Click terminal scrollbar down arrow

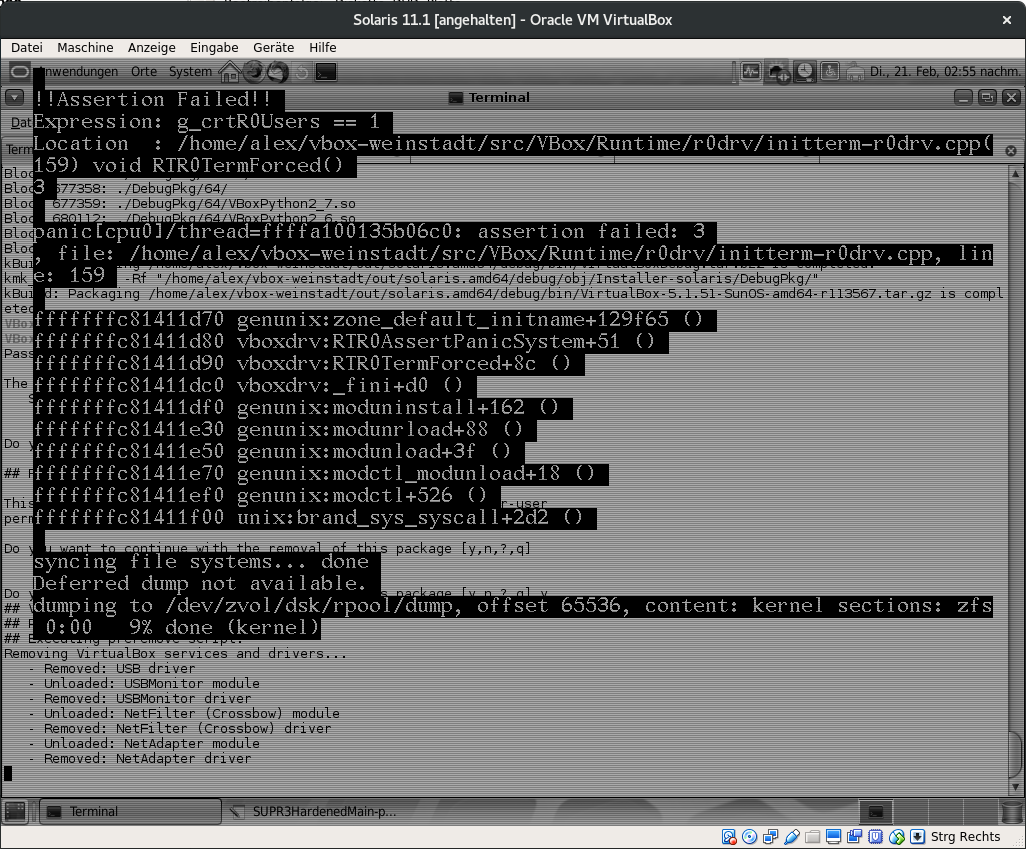[1016, 787]
